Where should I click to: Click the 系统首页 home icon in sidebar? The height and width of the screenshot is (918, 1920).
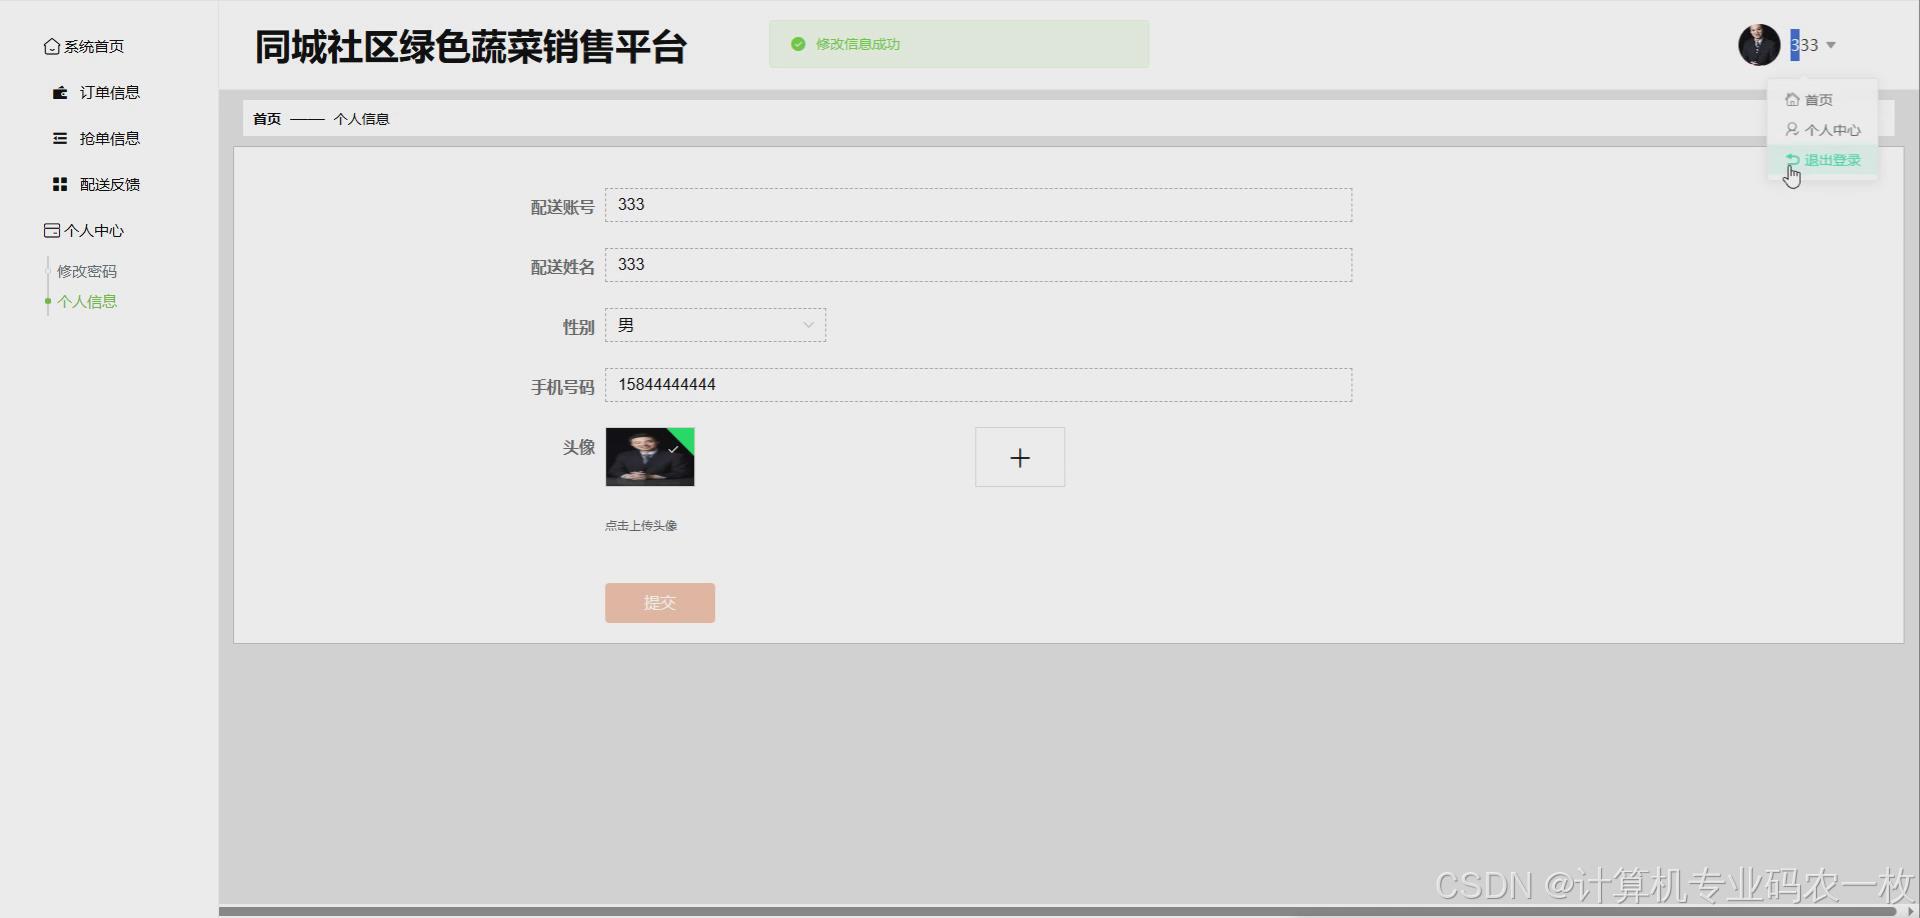point(52,45)
